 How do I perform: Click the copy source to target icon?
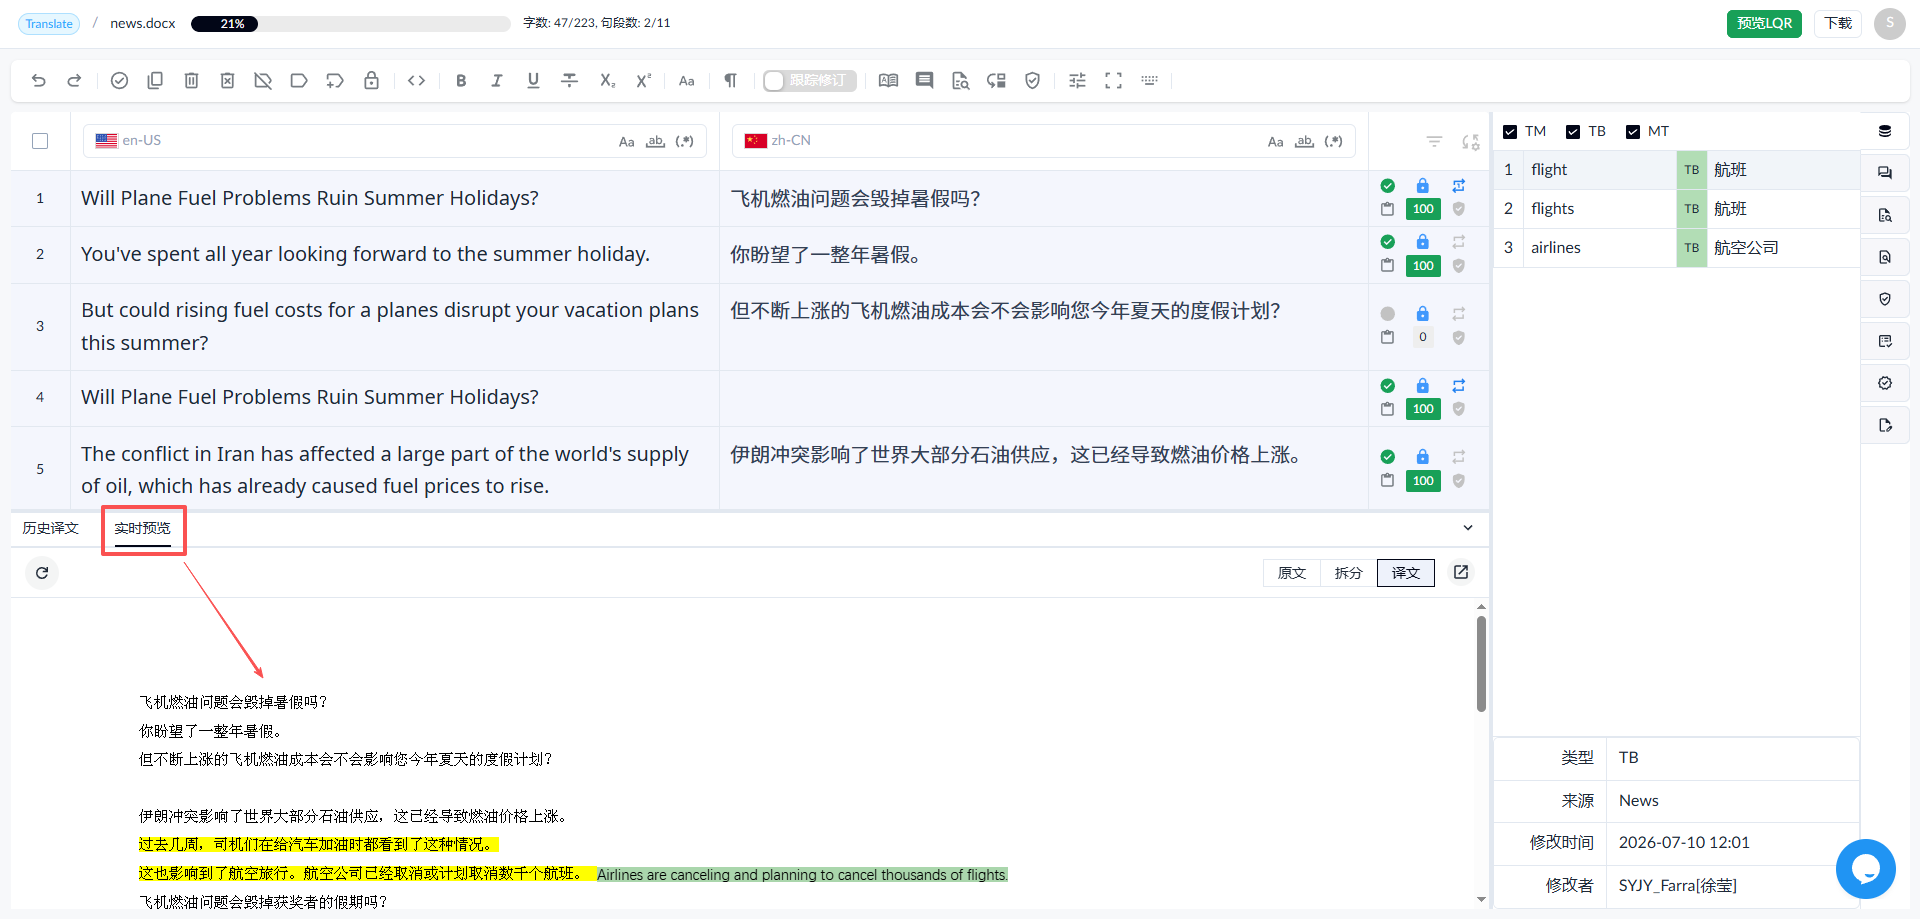pyautogui.click(x=155, y=81)
